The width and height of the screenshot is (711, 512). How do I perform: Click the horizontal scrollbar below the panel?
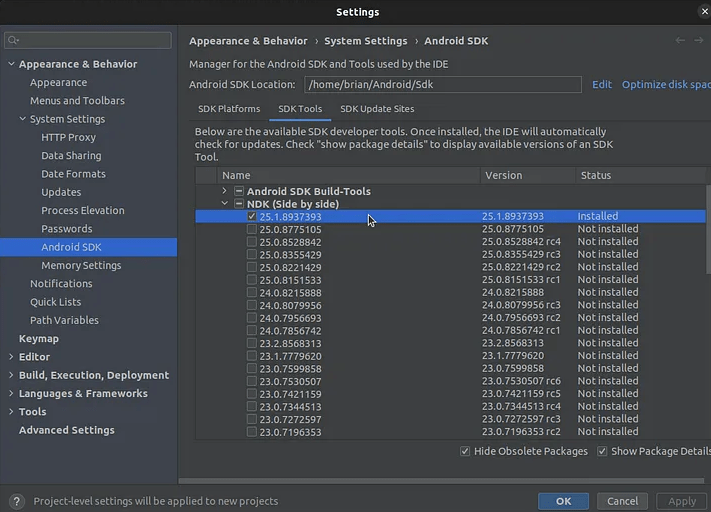coord(441,481)
